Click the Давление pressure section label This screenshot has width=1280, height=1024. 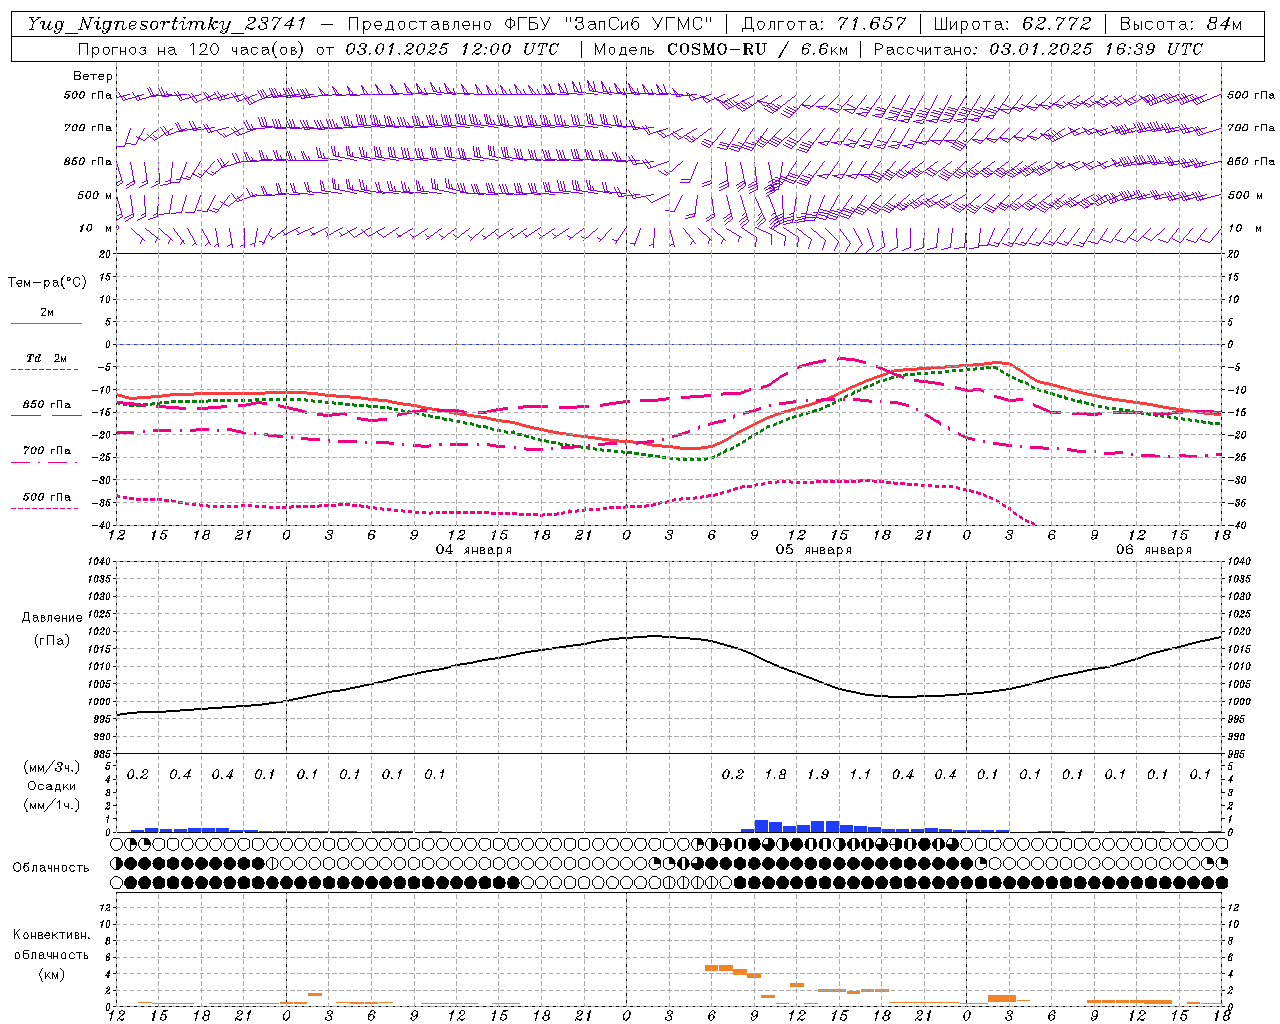click(x=52, y=618)
